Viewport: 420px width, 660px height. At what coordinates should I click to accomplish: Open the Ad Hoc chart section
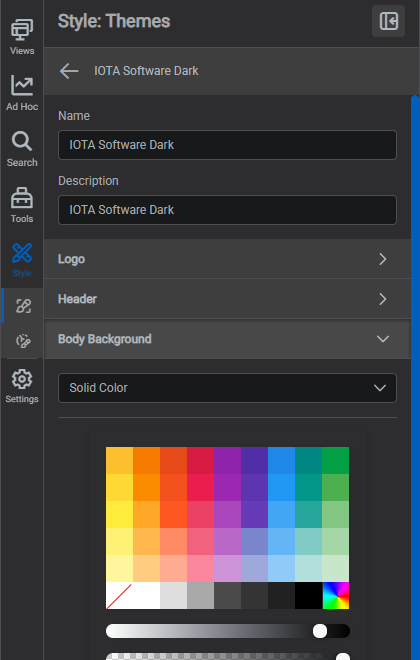[22, 93]
